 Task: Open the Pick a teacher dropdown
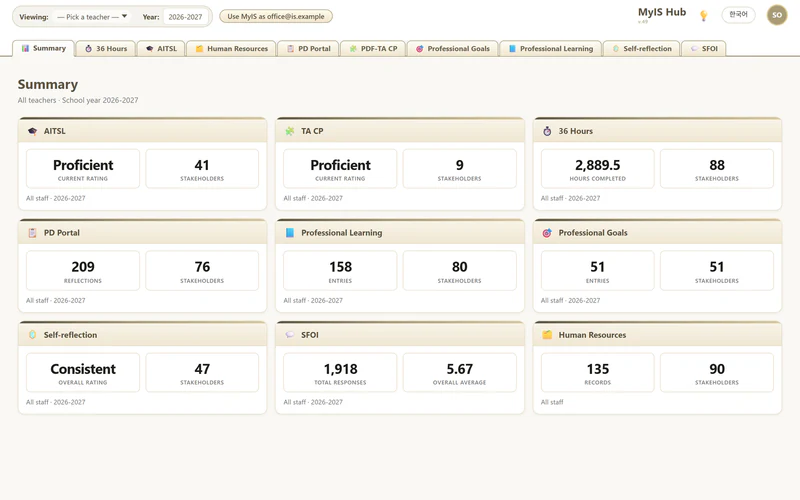click(92, 17)
